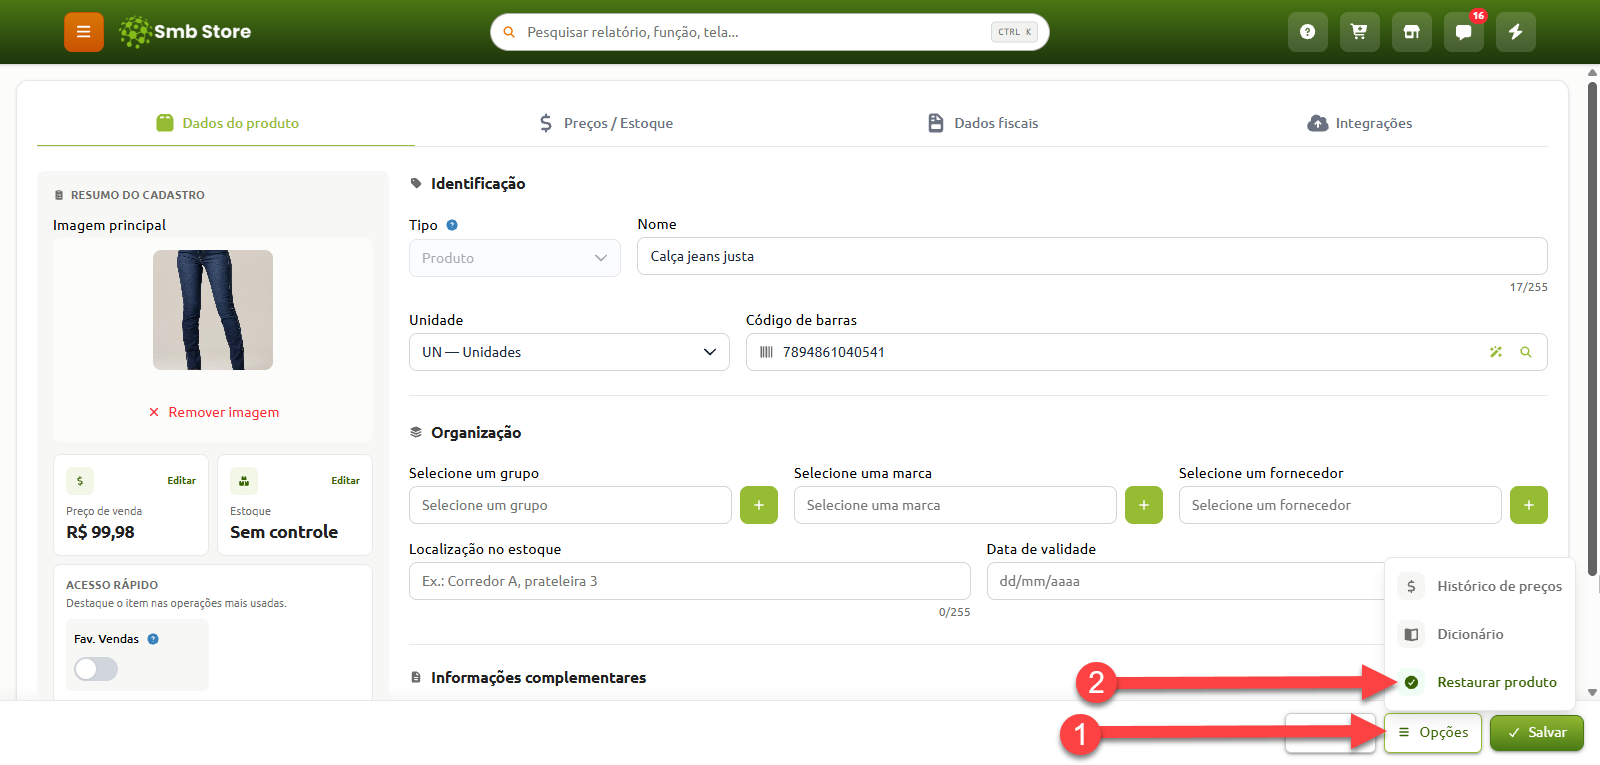This screenshot has width=1600, height=765.
Task: Click the Remover imagem link
Action: point(213,412)
